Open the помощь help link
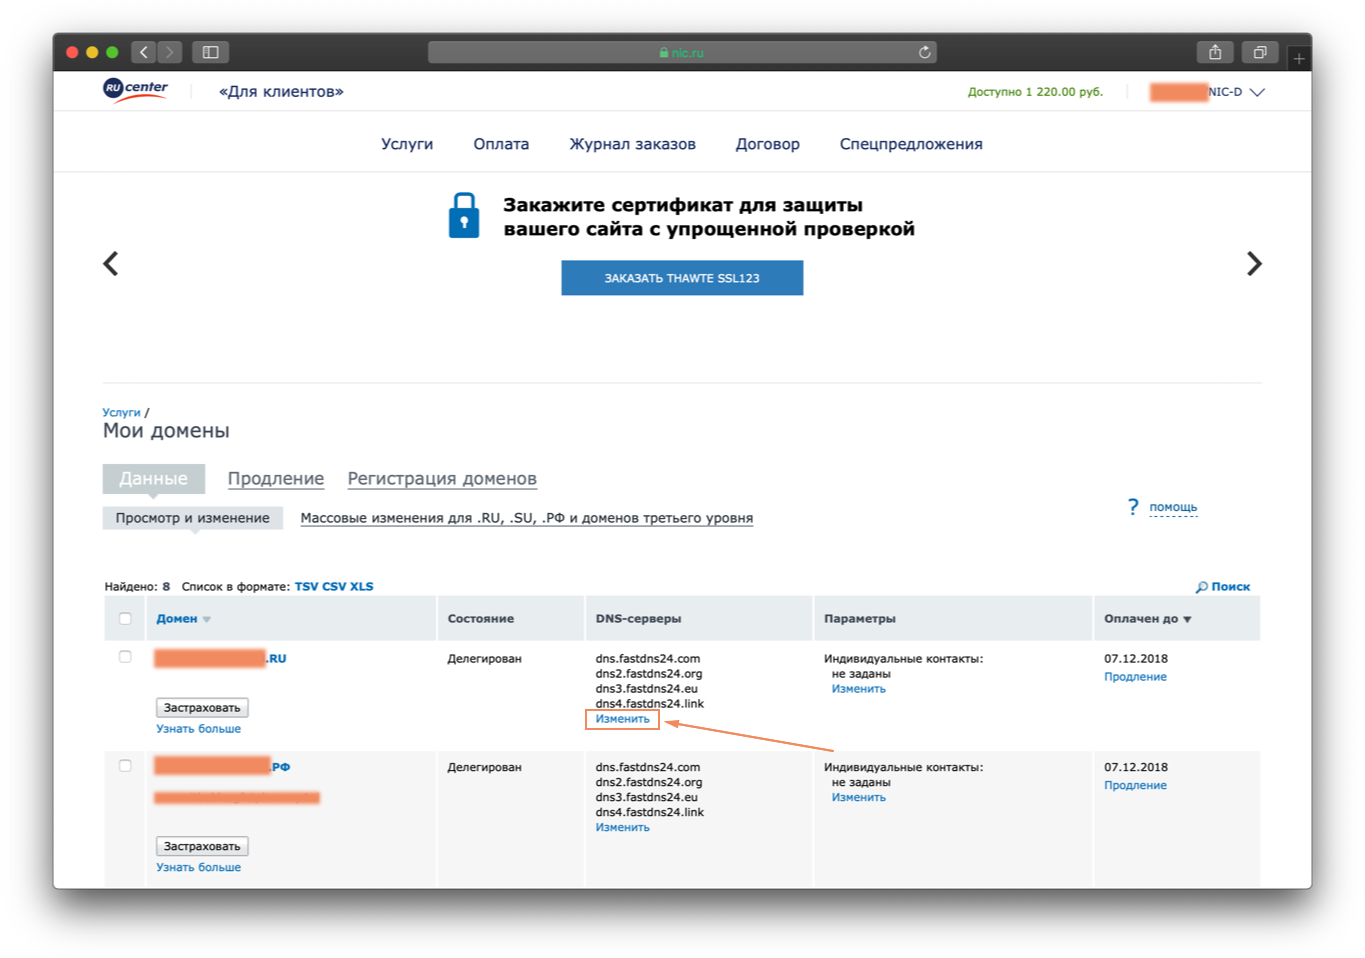1365x958 pixels. tap(1173, 507)
